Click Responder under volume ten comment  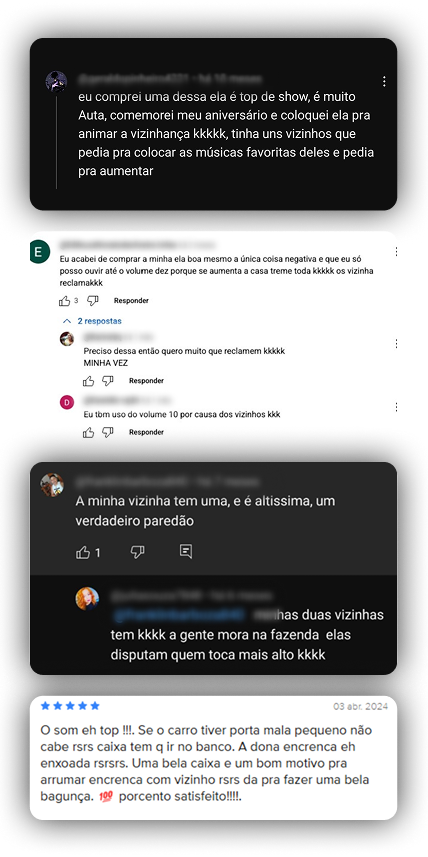(x=131, y=301)
